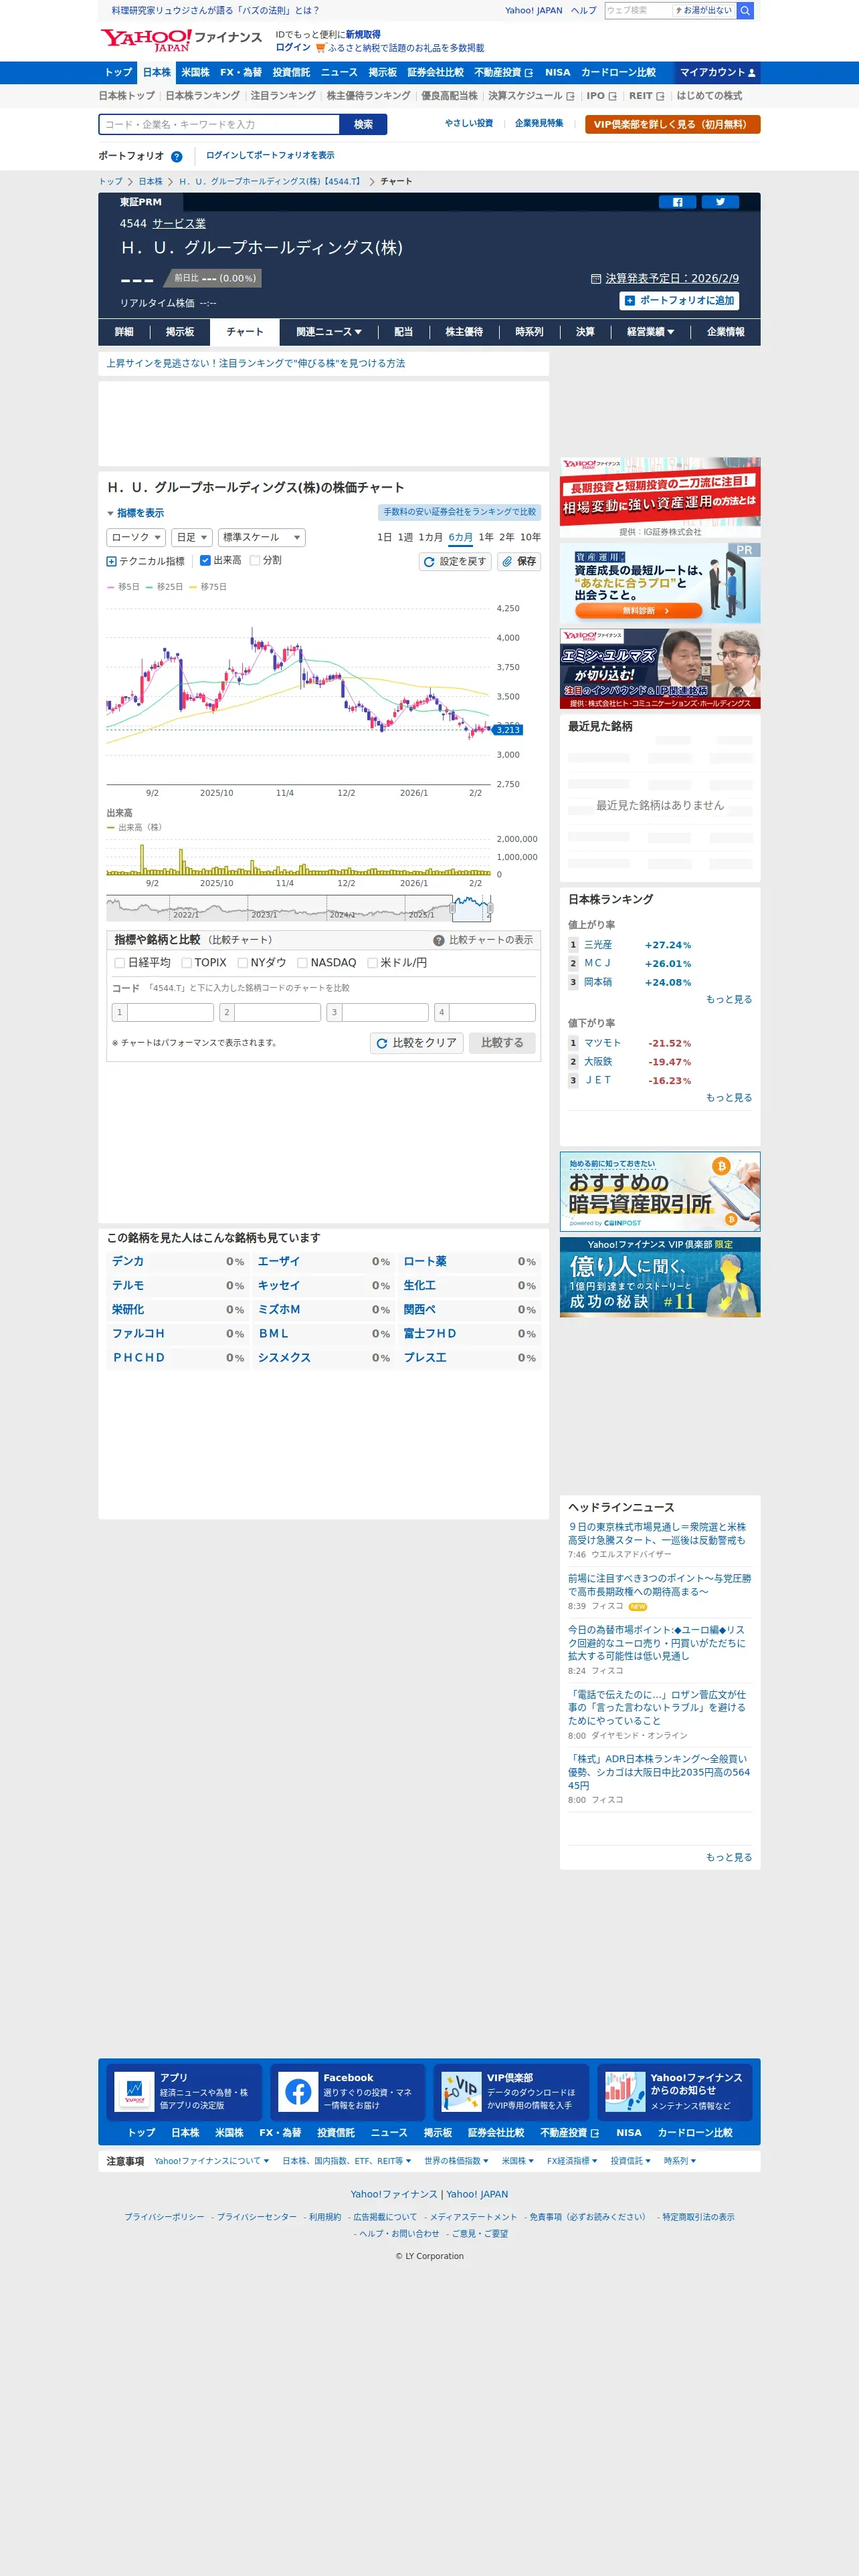Click the calendar icon beside 決算発表予定日
859x2576 pixels.
[596, 279]
